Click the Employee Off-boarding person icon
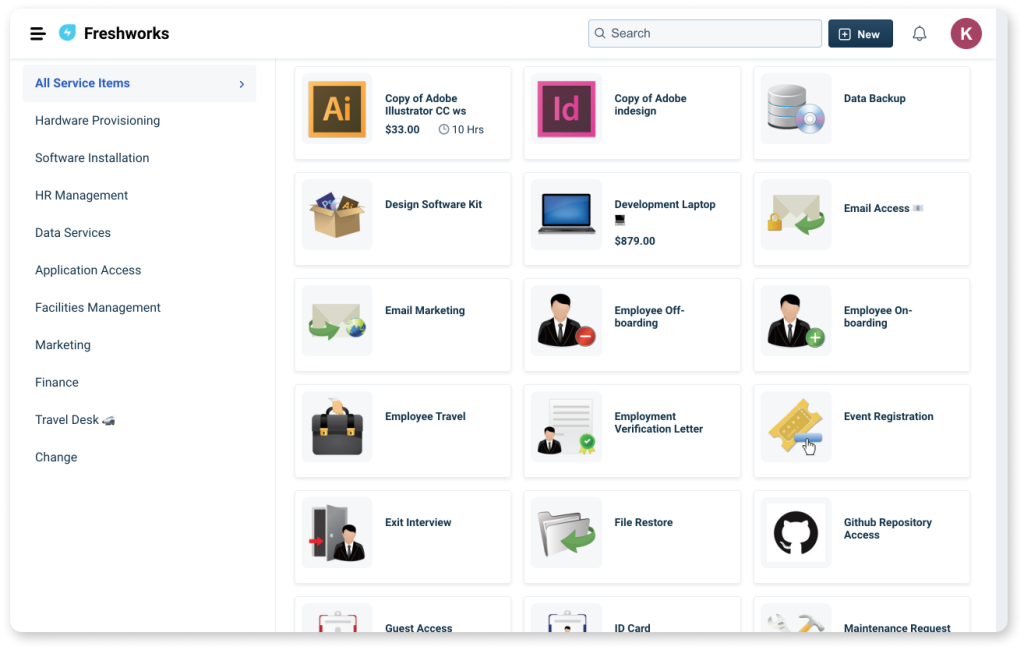The image size is (1024, 650). tap(566, 320)
